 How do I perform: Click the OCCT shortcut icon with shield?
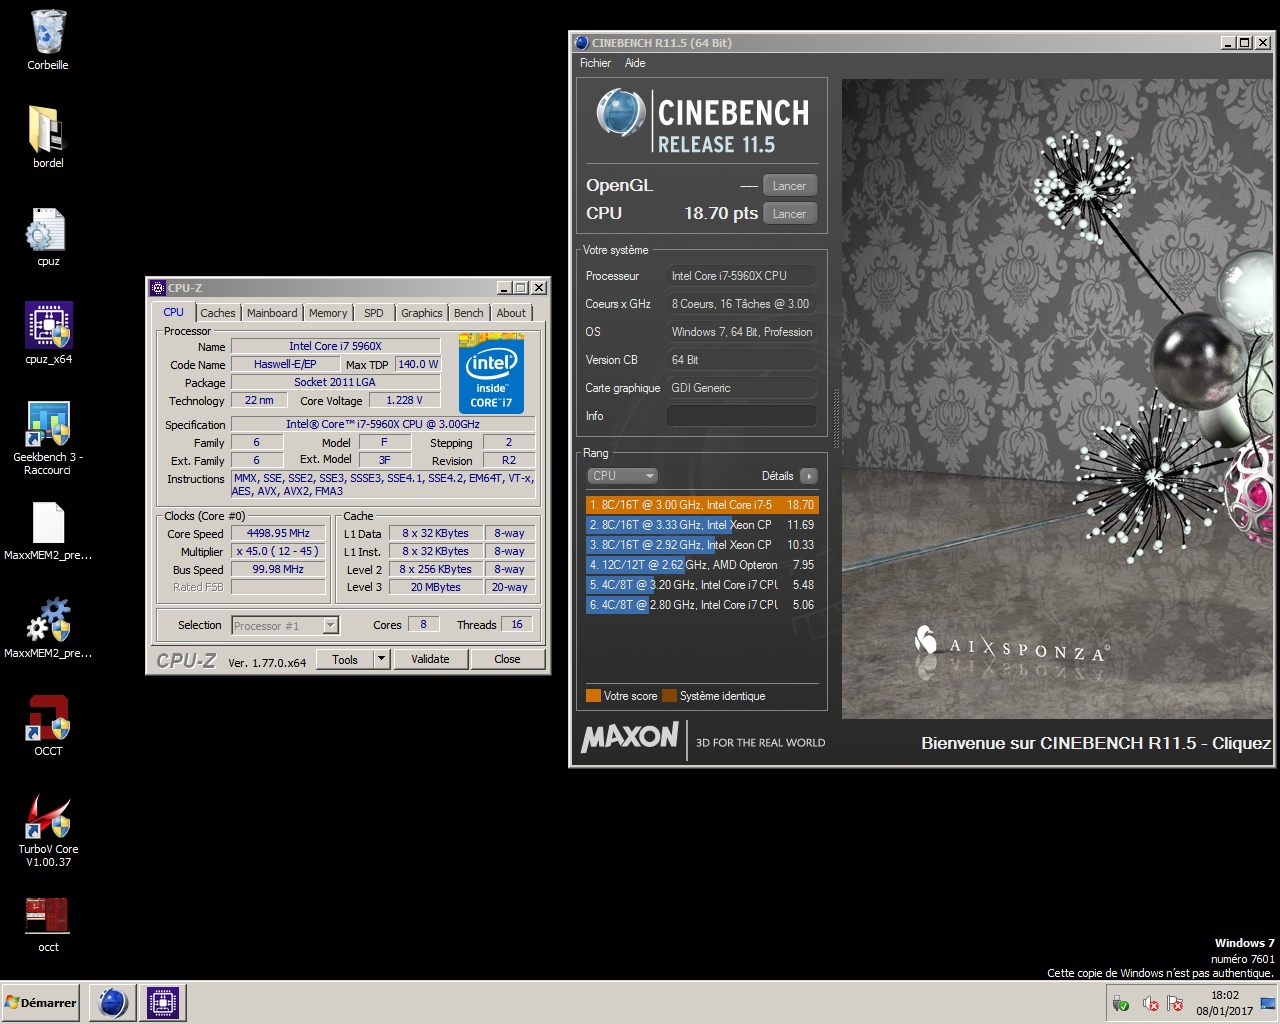tap(48, 718)
